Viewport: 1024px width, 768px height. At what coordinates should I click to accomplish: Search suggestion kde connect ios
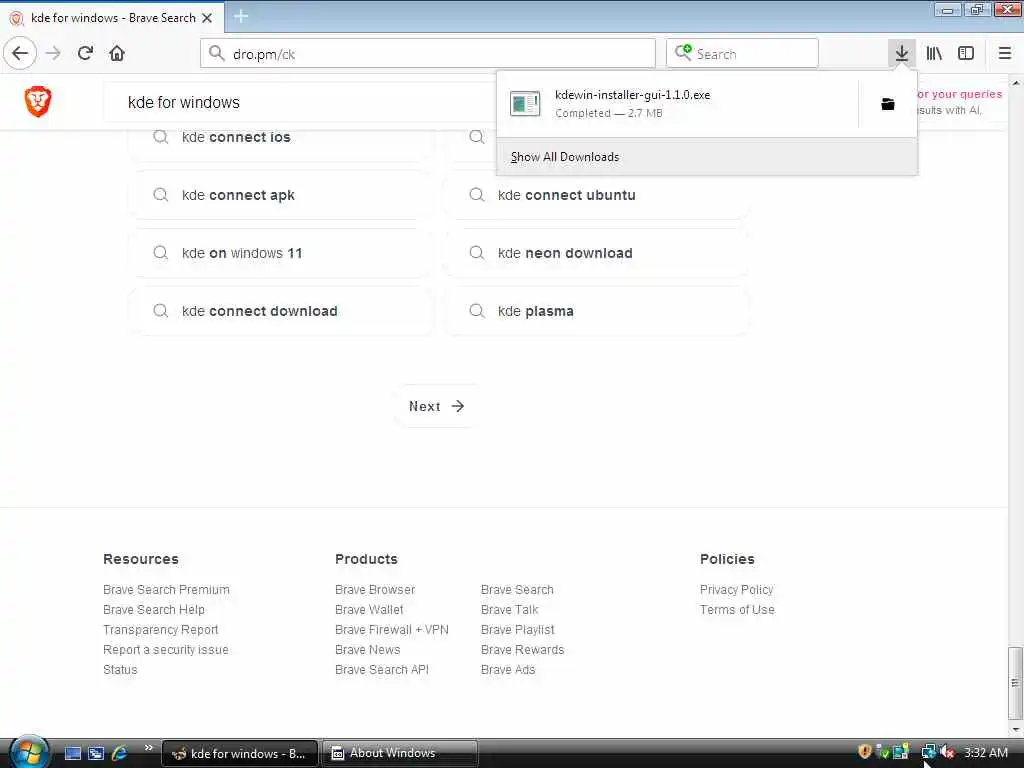pos(281,137)
